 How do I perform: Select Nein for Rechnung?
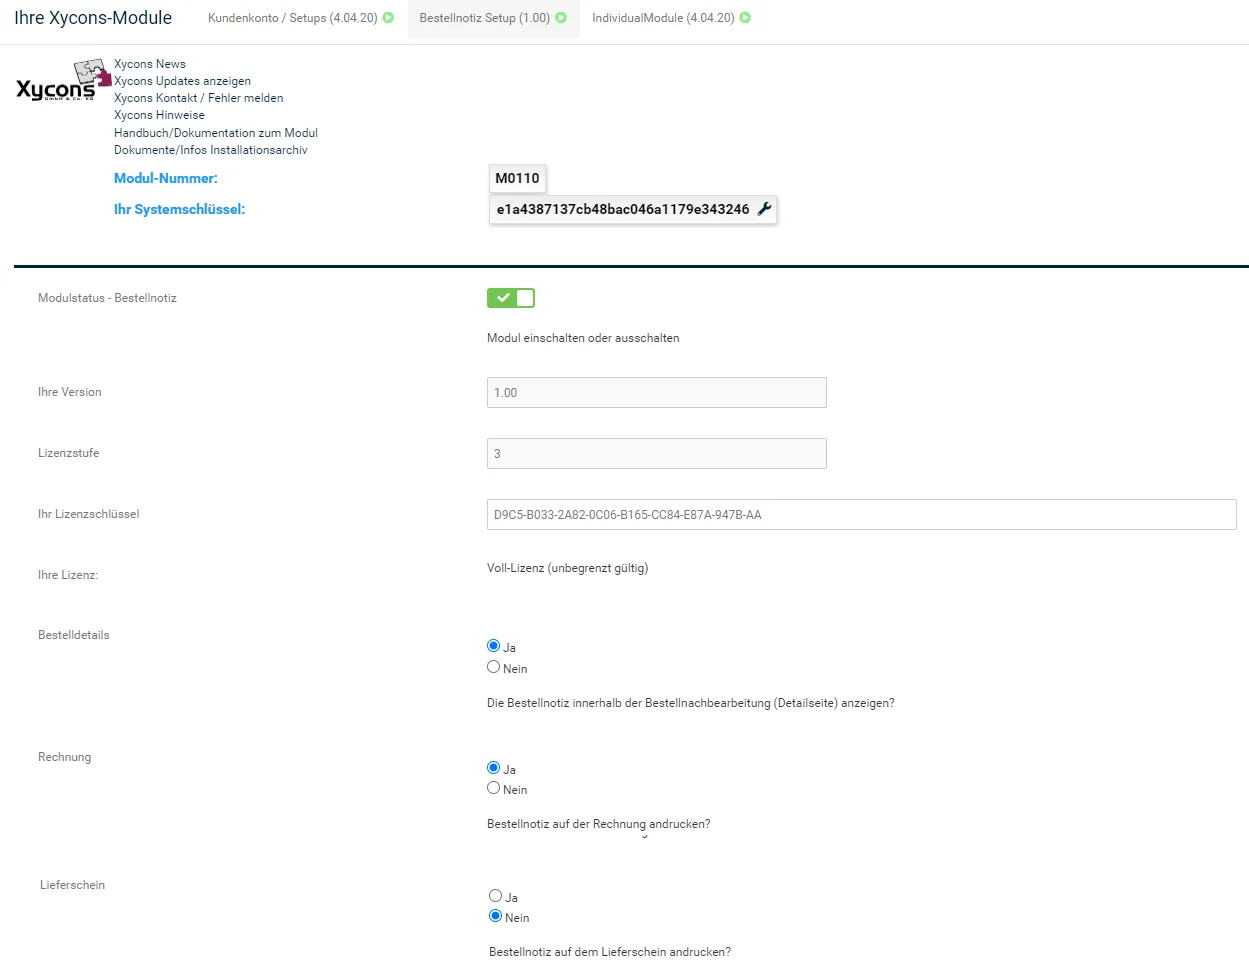click(493, 788)
